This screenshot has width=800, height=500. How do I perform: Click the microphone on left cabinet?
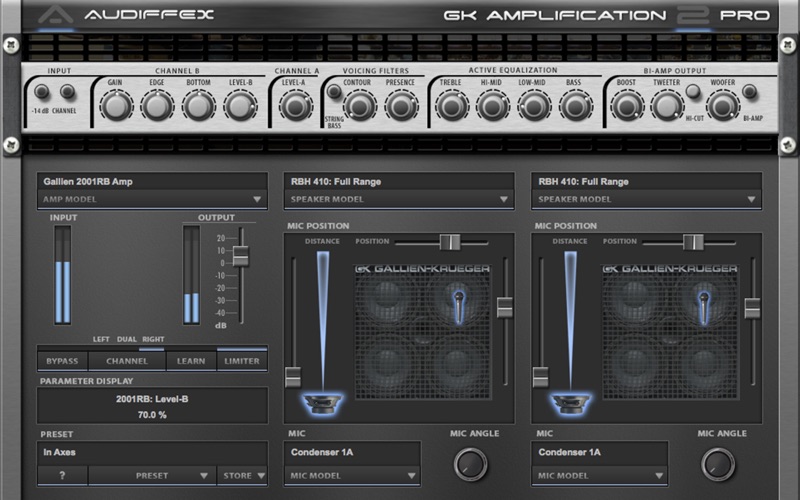[x=459, y=308]
